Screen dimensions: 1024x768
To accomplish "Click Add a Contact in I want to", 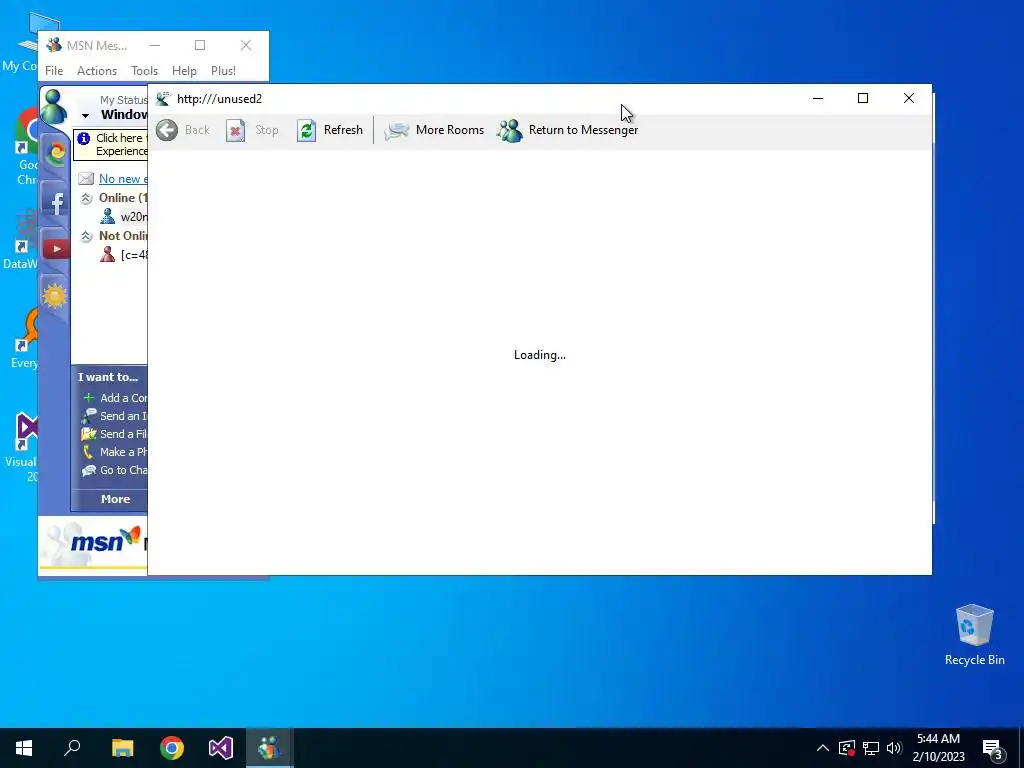I will click(115, 398).
